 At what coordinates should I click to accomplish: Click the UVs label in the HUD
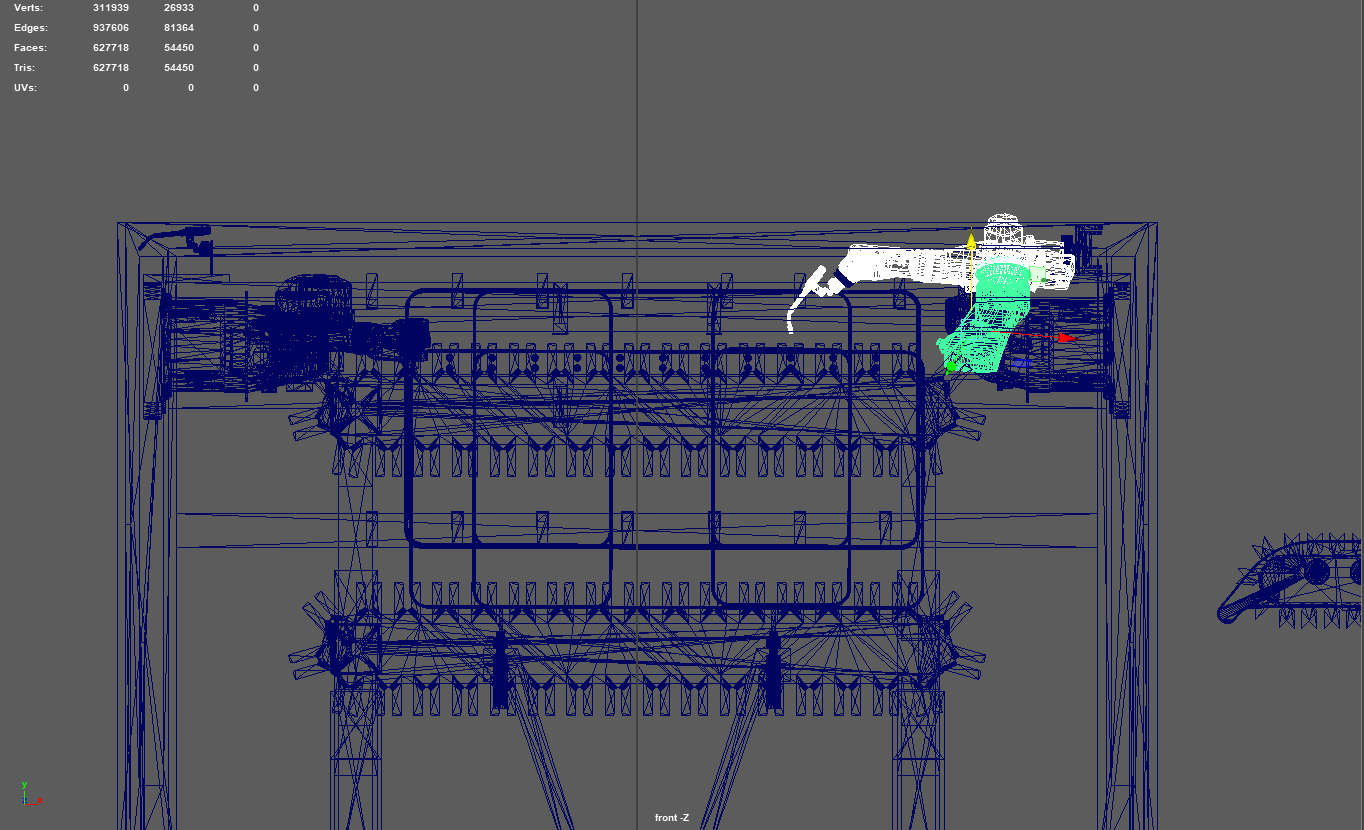point(27,88)
